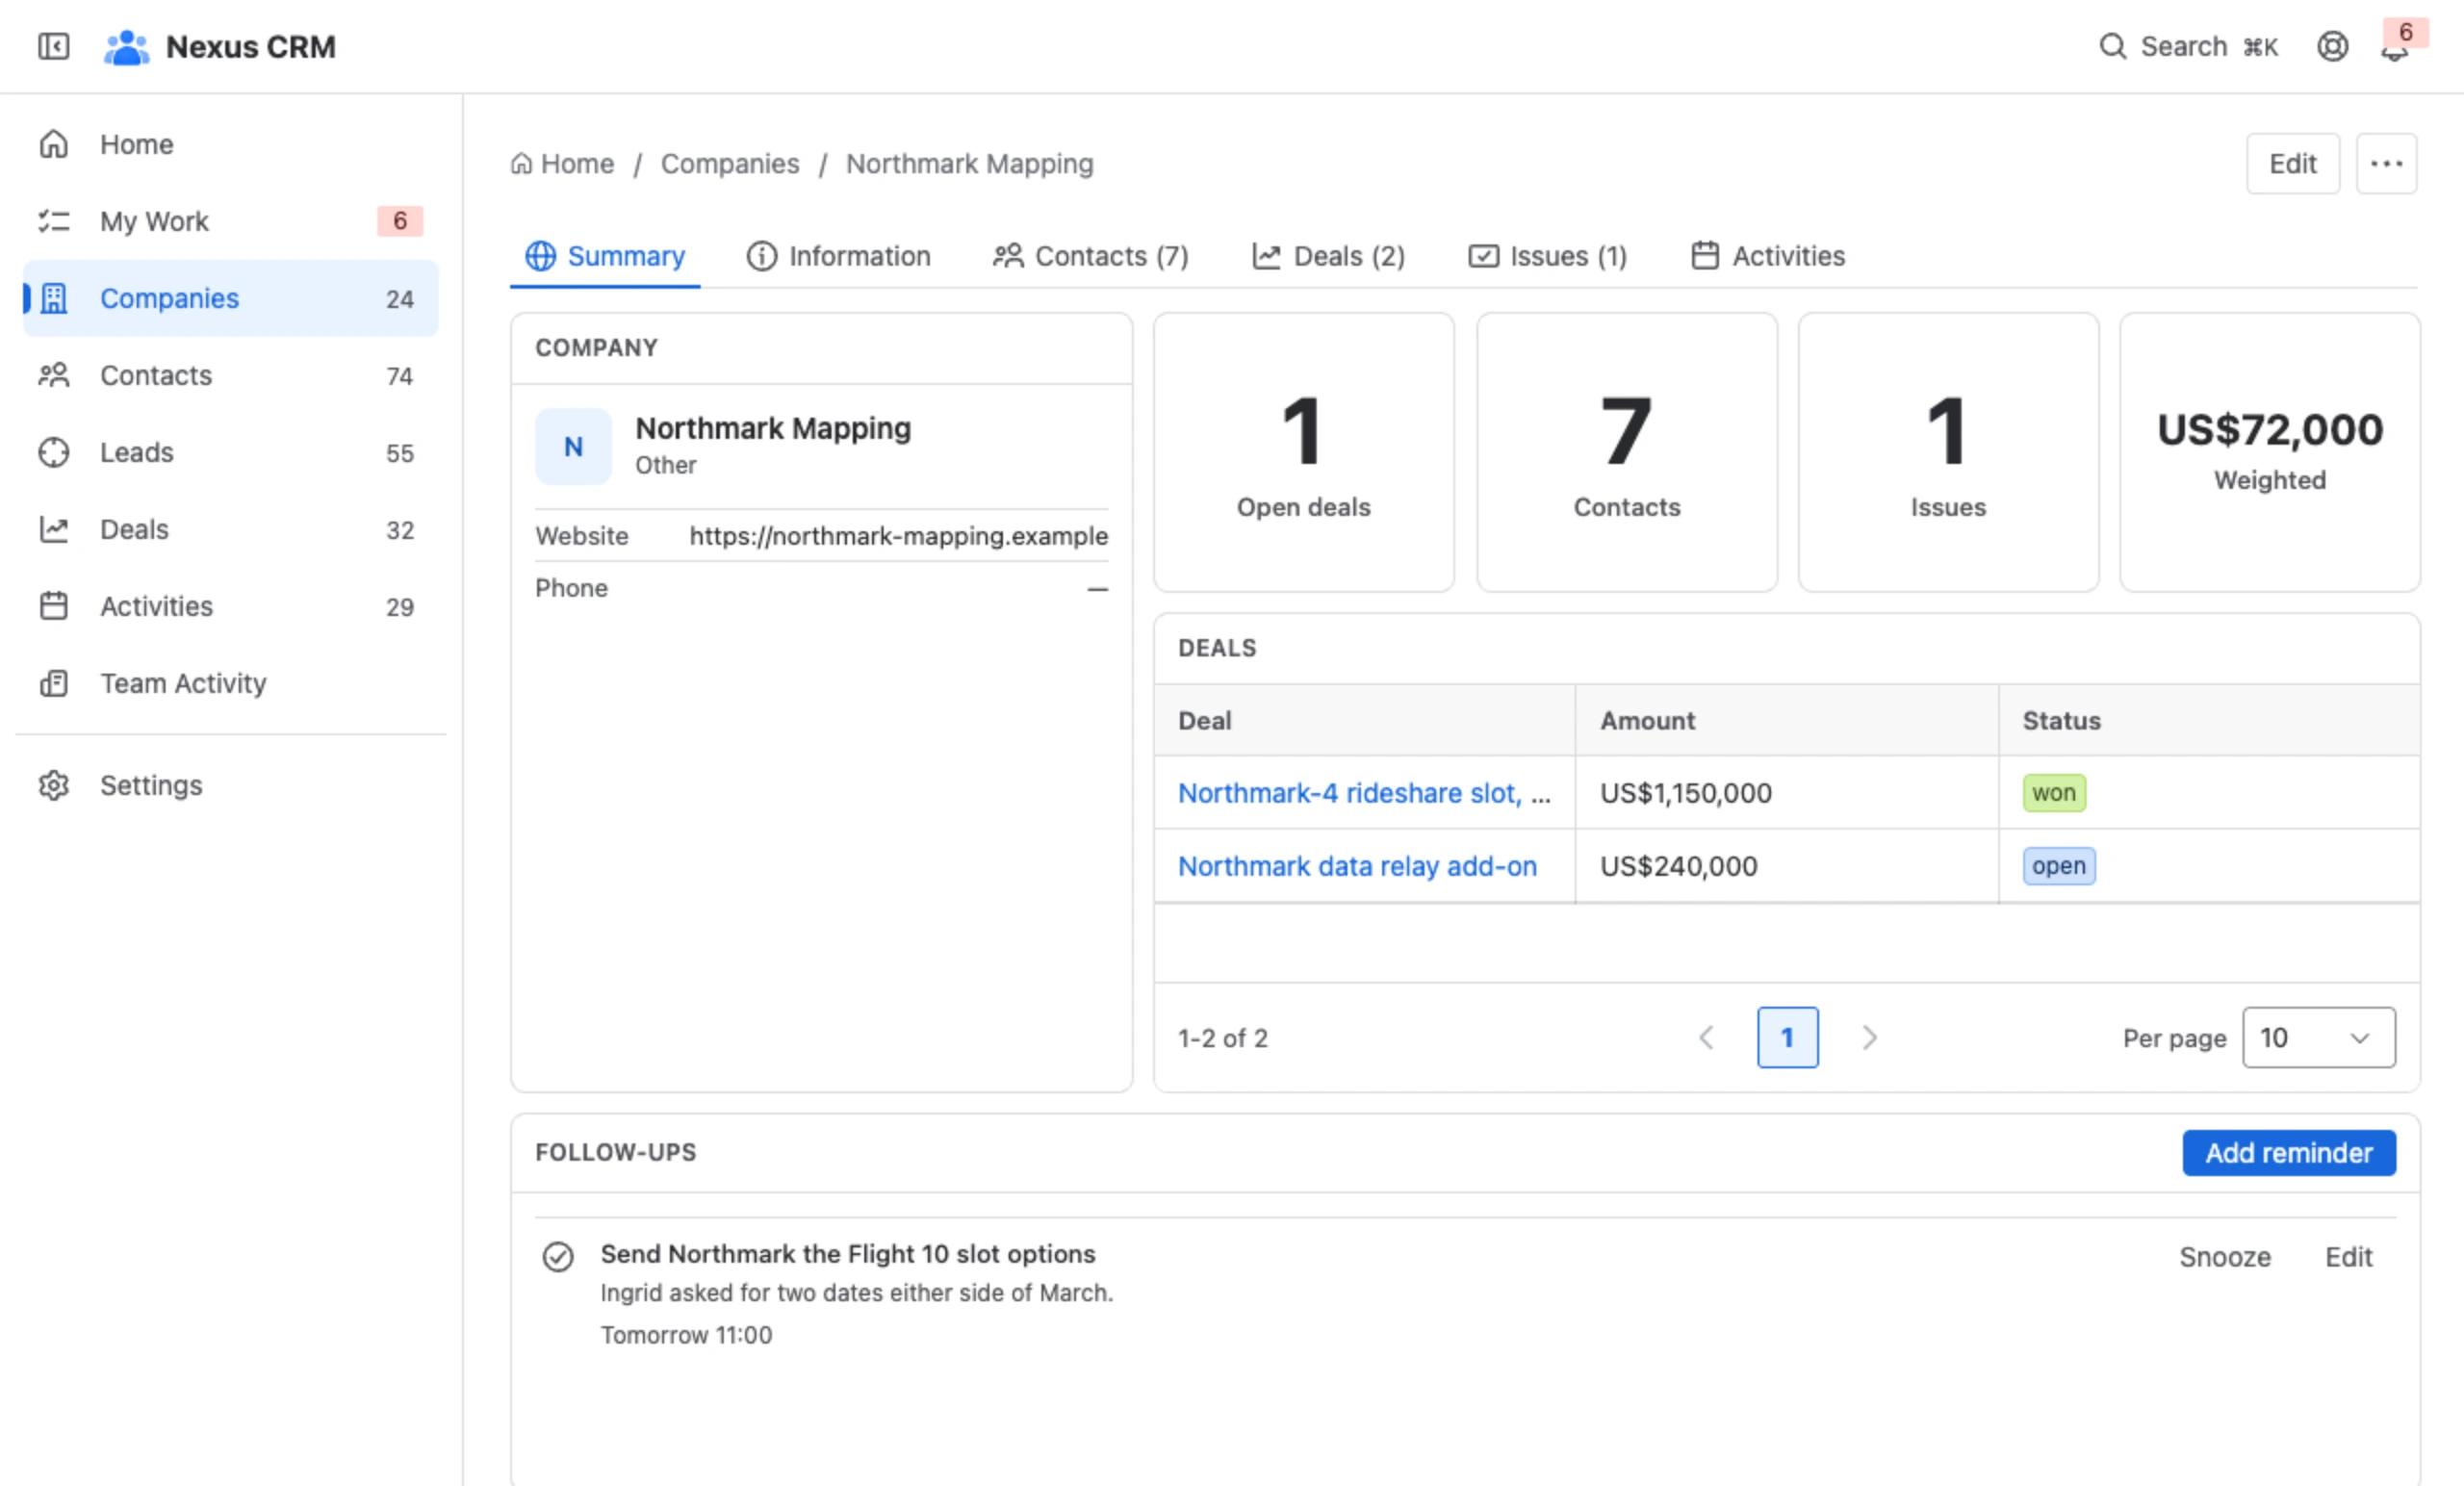Open the help lifebuoy icon
2464x1486 pixels.
pyautogui.click(x=2332, y=46)
